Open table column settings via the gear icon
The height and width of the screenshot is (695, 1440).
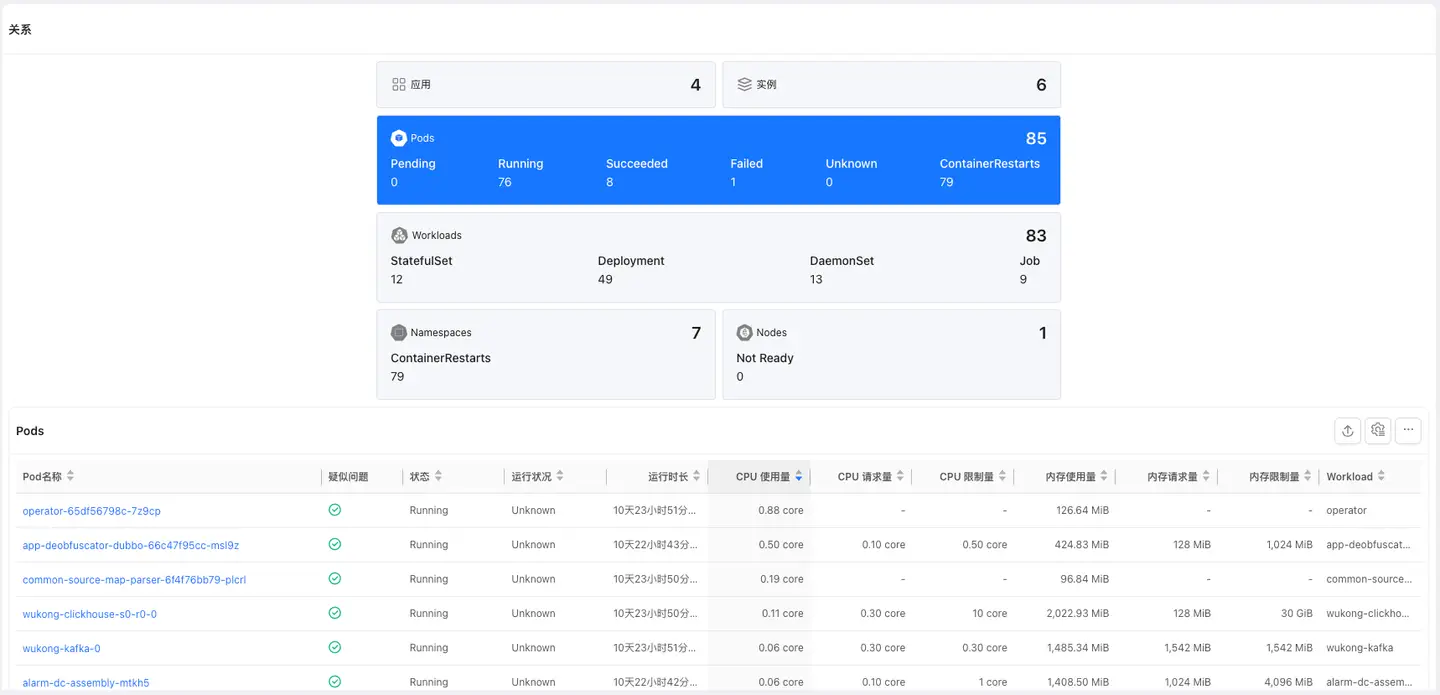[1378, 430]
